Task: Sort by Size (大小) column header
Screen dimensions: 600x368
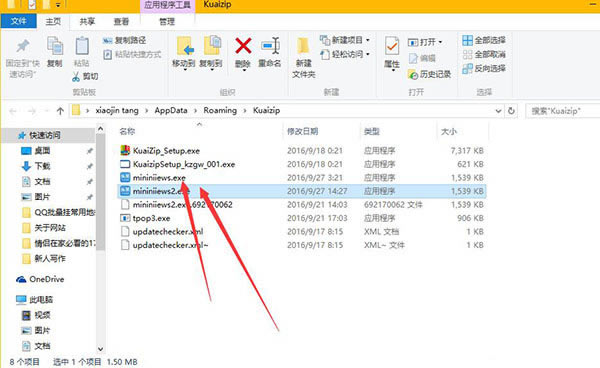Action: 448,132
